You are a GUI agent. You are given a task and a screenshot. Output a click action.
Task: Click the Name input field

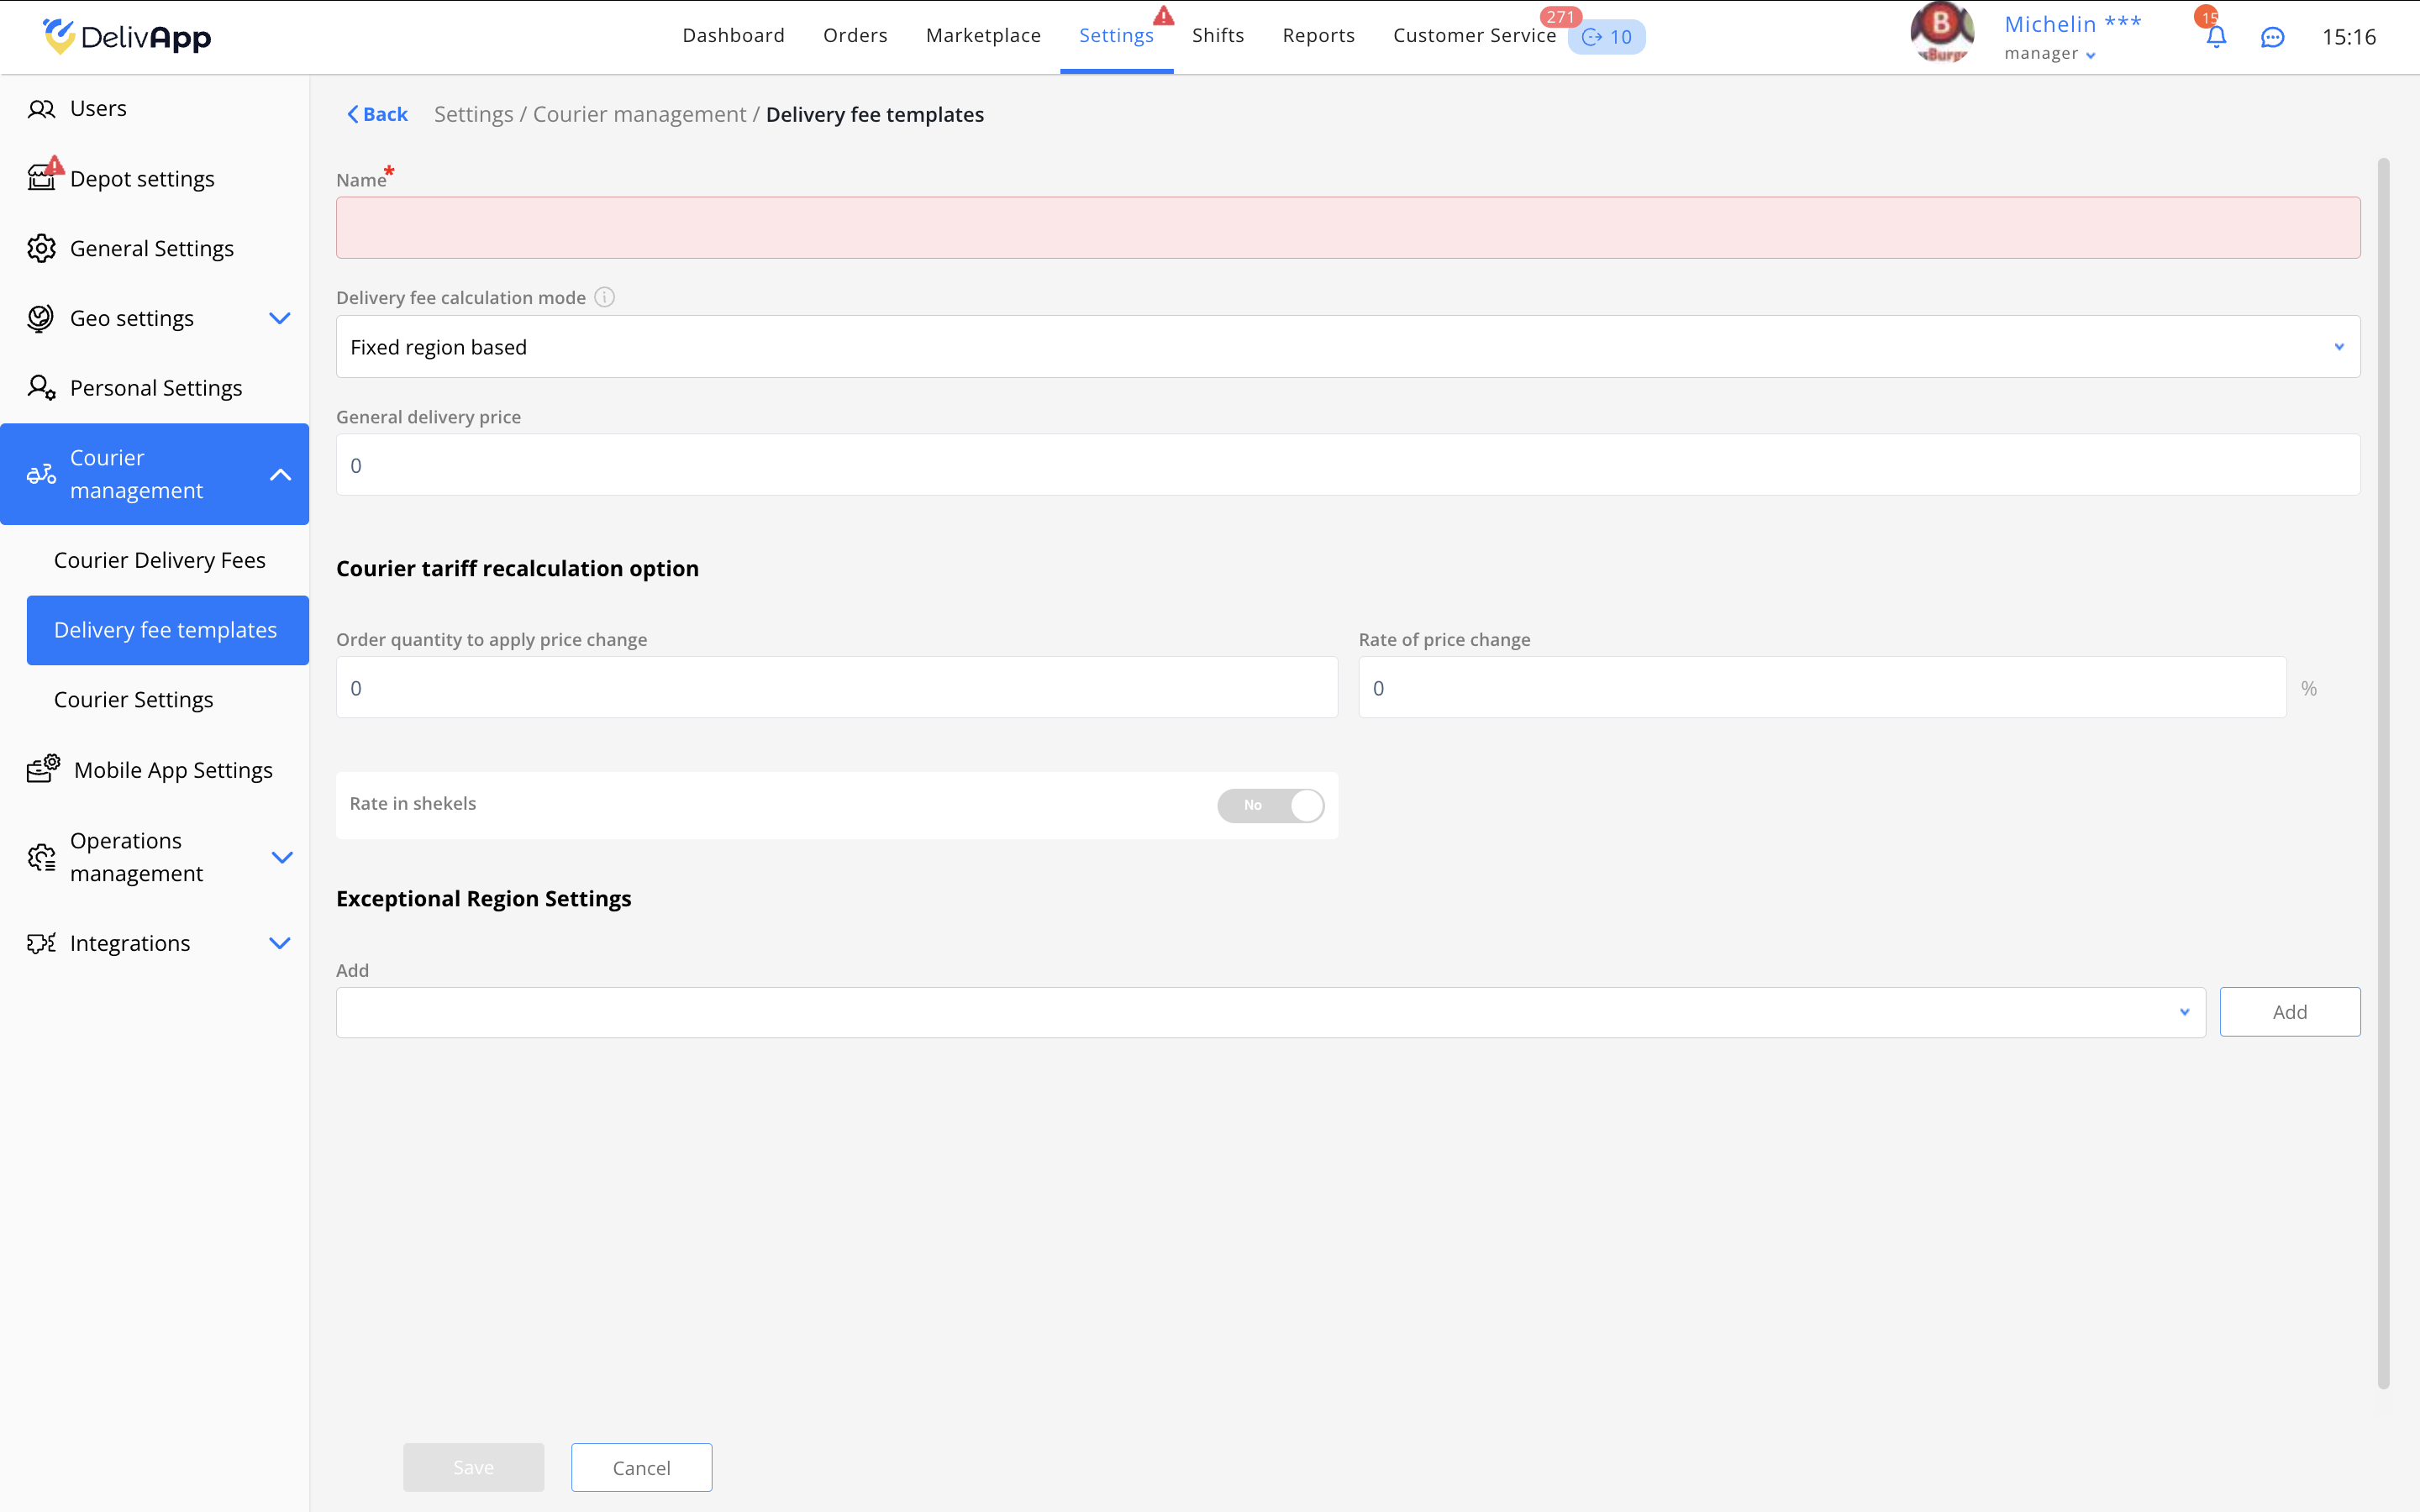(1347, 228)
